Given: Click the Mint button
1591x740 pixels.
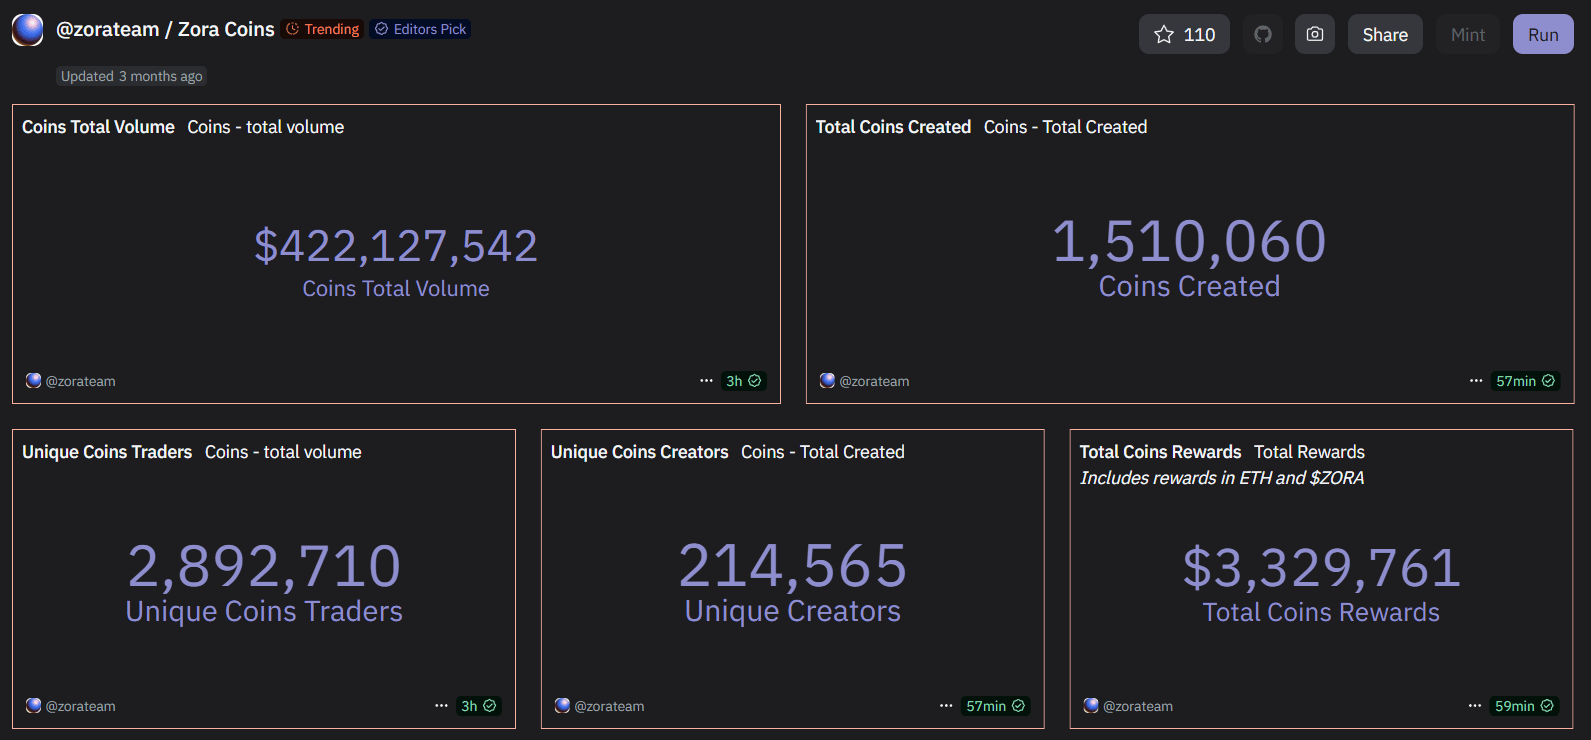Looking at the screenshot, I should [1468, 35].
